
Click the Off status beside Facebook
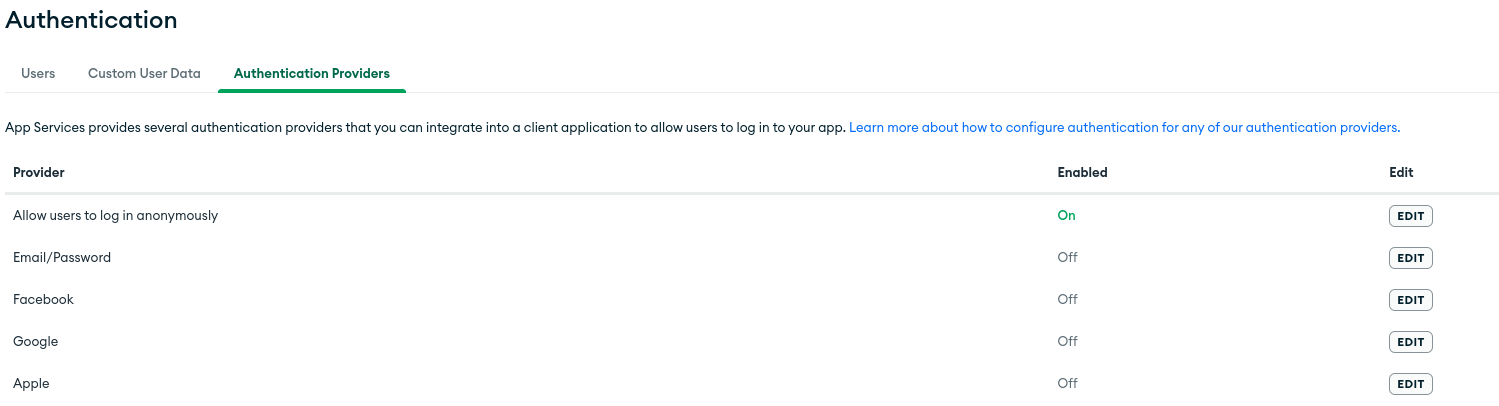click(x=1067, y=299)
